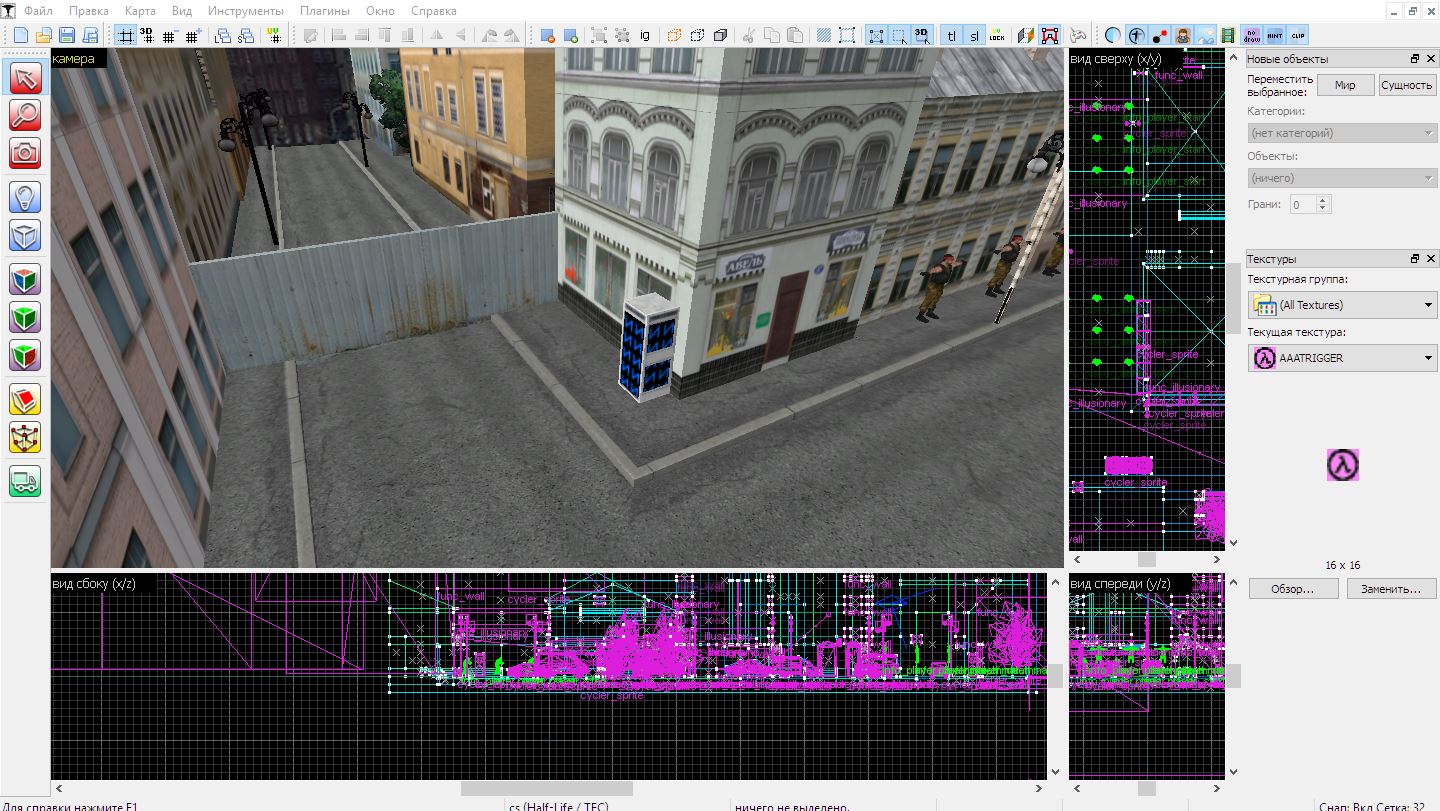Image resolution: width=1440 pixels, height=811 pixels.
Task: Expand the Текущая текстура AAATRIGGER dropdown
Action: click(1342, 358)
